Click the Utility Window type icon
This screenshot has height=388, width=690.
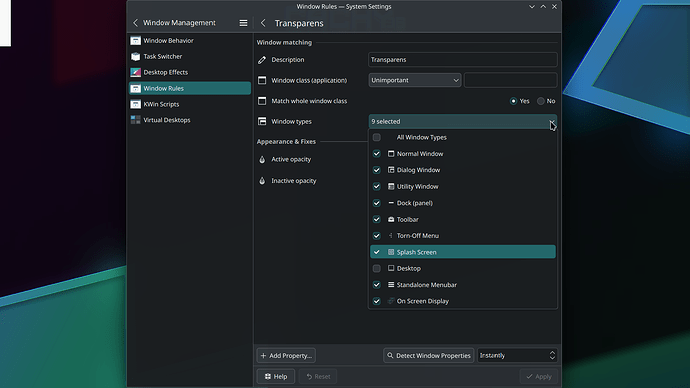click(x=391, y=187)
